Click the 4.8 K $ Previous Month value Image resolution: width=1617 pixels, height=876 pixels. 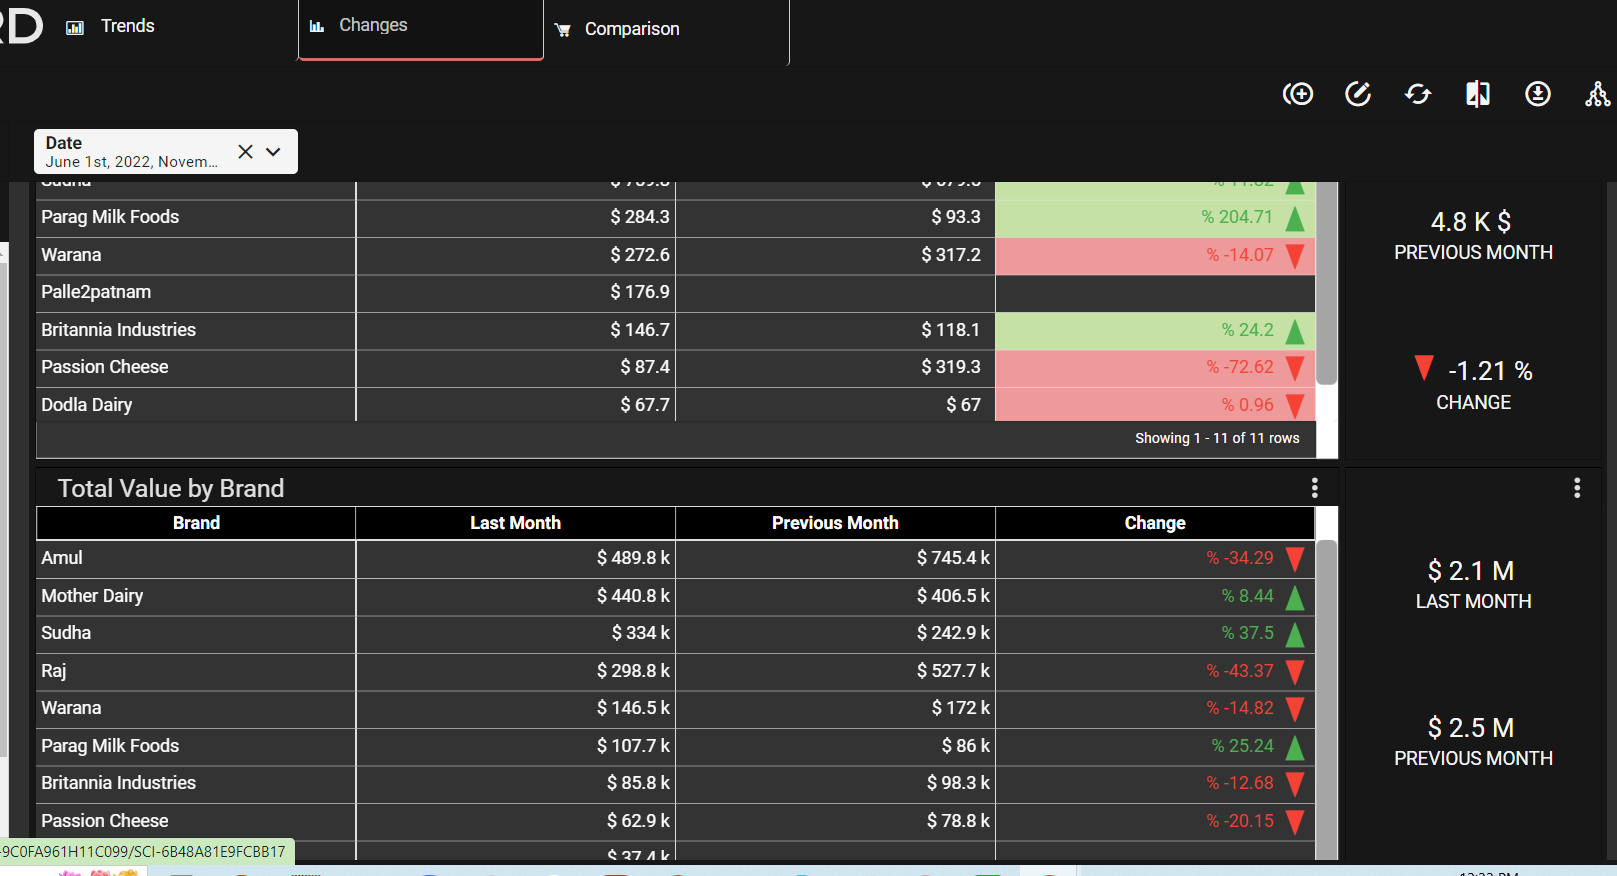coord(1471,222)
